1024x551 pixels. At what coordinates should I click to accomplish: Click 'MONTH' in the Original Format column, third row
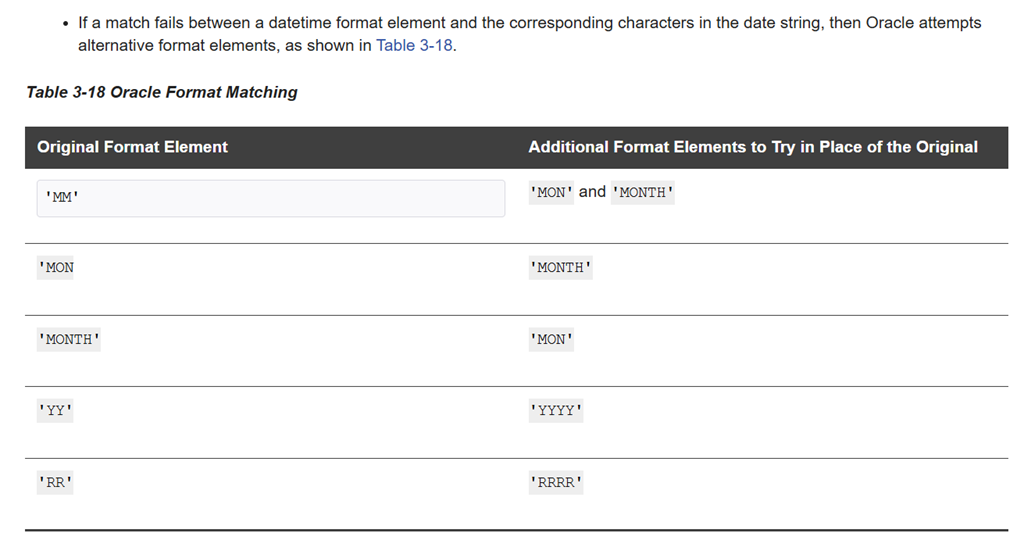pos(69,339)
